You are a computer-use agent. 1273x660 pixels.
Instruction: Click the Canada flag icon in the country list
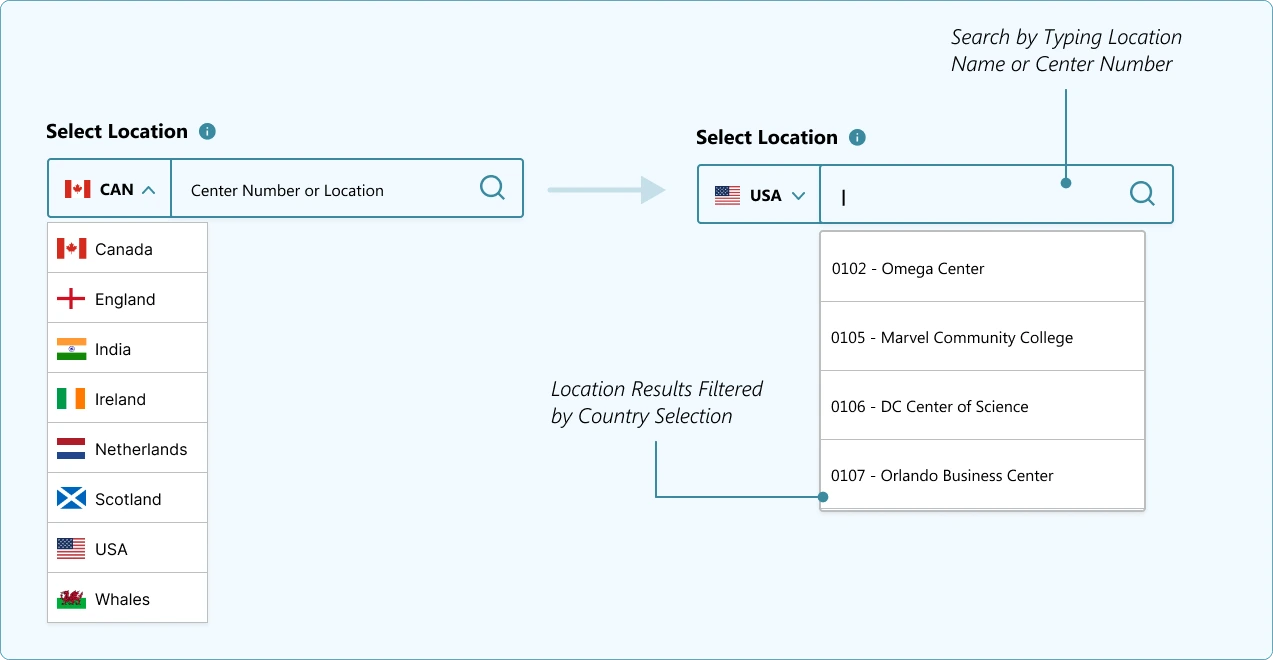pyautogui.click(x=71, y=248)
